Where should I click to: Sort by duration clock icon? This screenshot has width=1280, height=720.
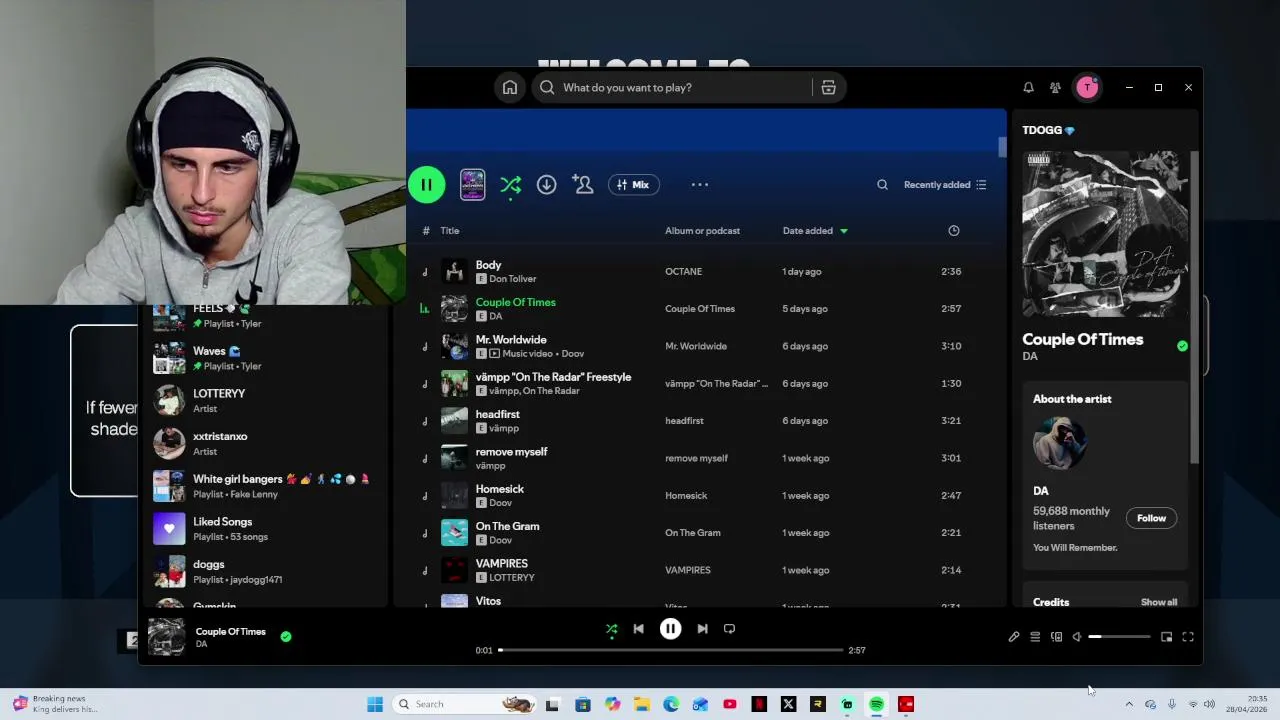click(x=954, y=231)
